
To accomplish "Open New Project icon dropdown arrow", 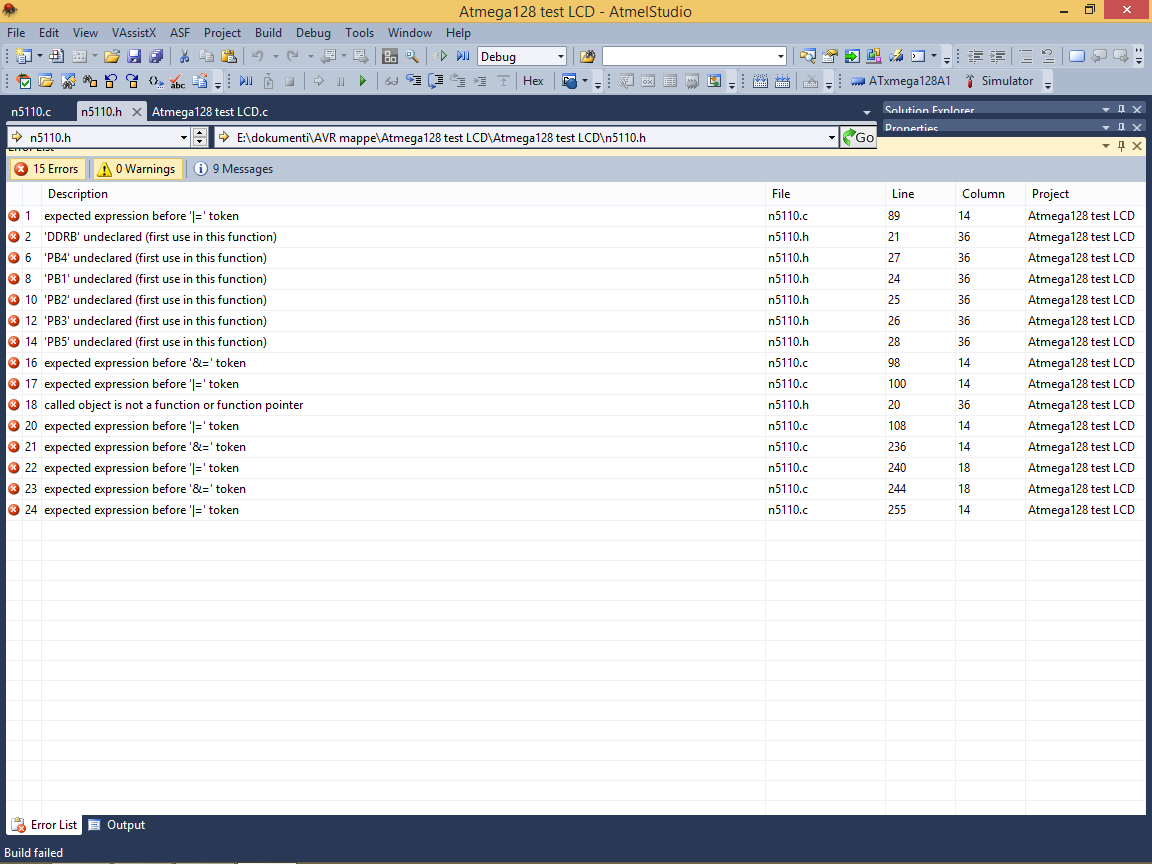I will (x=40, y=57).
